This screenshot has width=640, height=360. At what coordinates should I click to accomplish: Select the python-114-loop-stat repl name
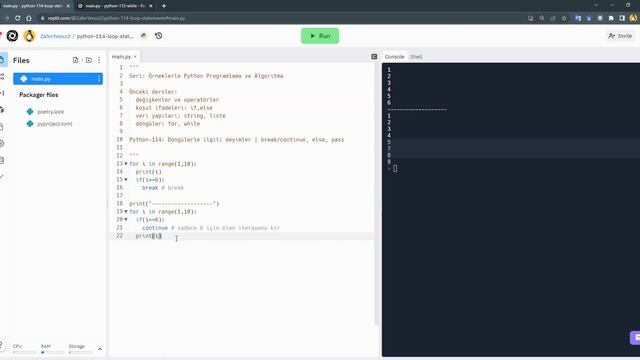[x=105, y=36]
